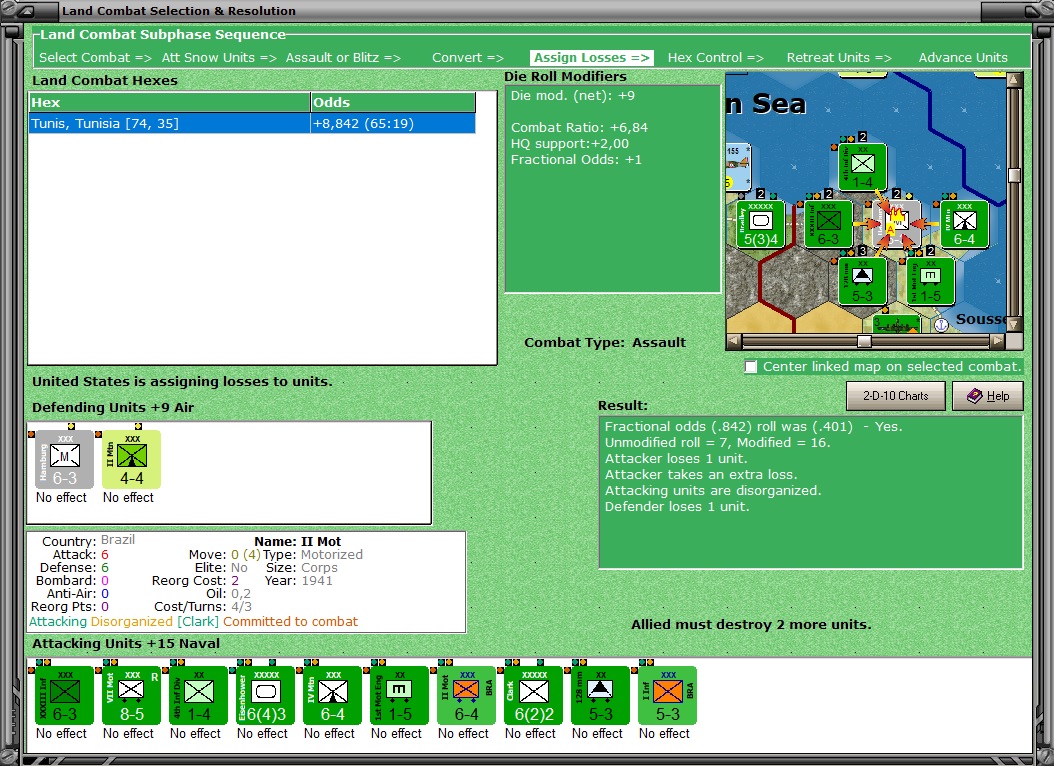1054x766 pixels.
Task: Click 'Combat Ratio: +6,84' line
Action: 579,128
